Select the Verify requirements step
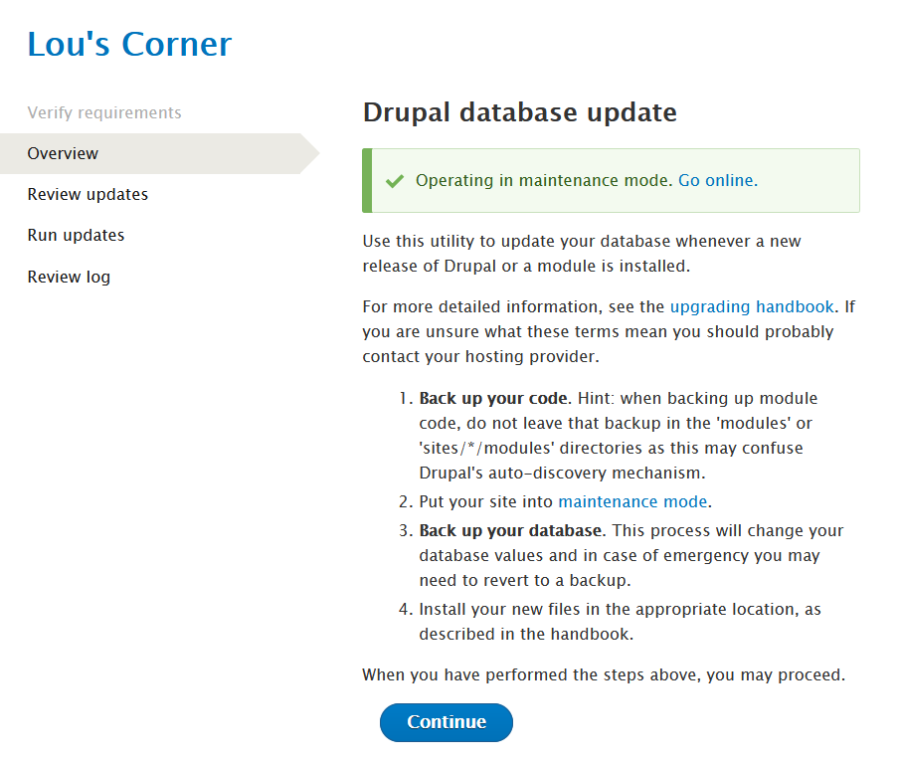 coord(104,113)
